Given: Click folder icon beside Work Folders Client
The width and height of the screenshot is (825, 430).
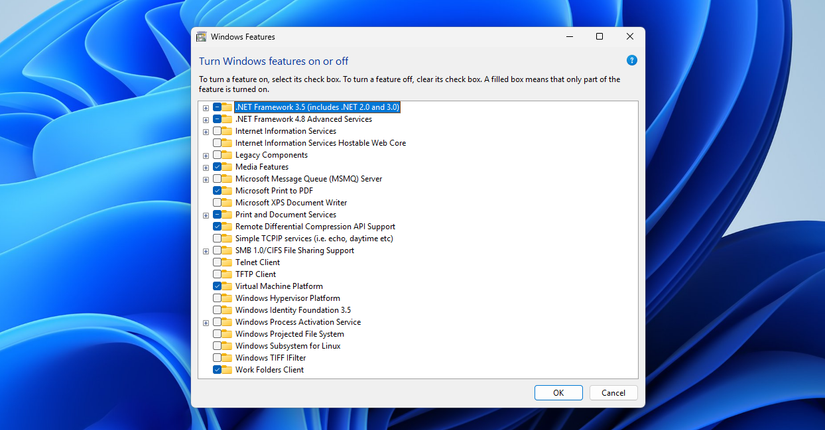Looking at the screenshot, I should tap(227, 369).
